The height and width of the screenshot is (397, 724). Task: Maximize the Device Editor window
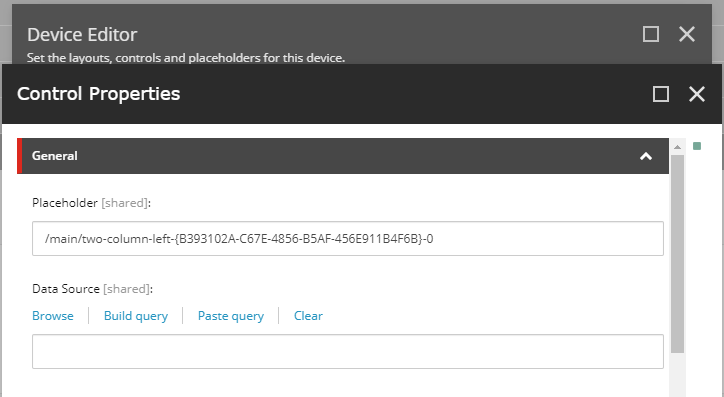(x=651, y=34)
